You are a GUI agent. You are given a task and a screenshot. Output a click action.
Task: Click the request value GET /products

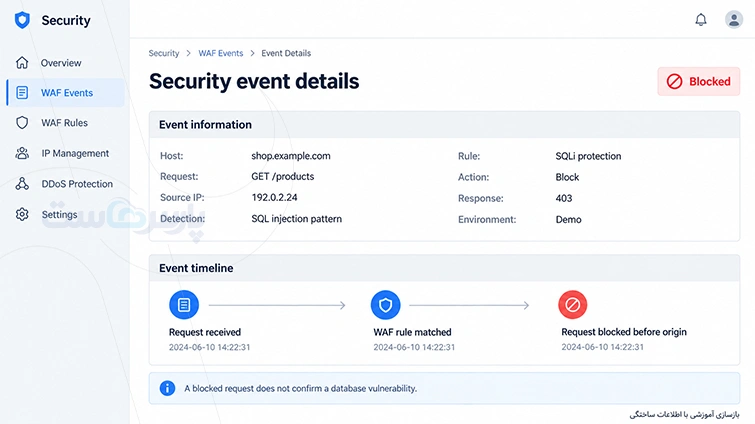click(x=283, y=177)
